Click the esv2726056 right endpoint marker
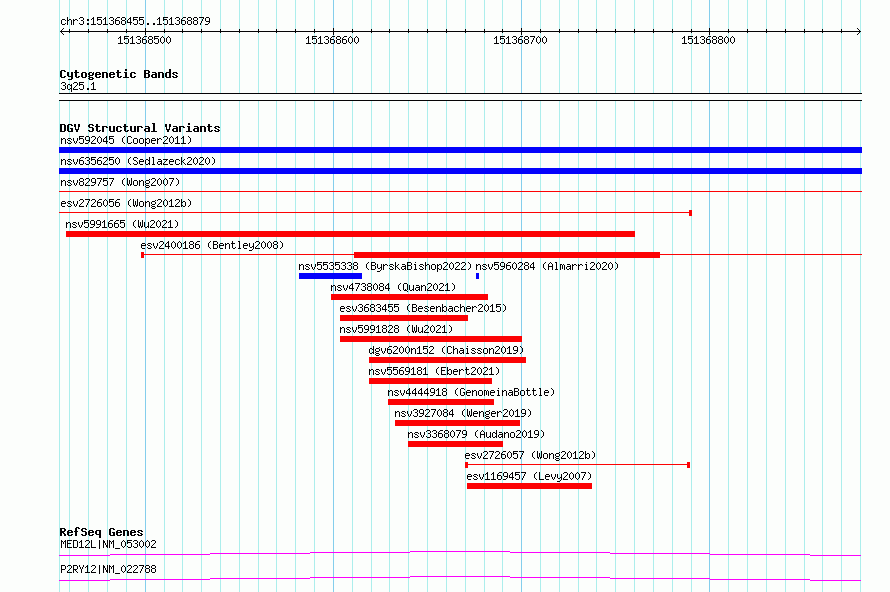890x592 pixels. tap(690, 213)
